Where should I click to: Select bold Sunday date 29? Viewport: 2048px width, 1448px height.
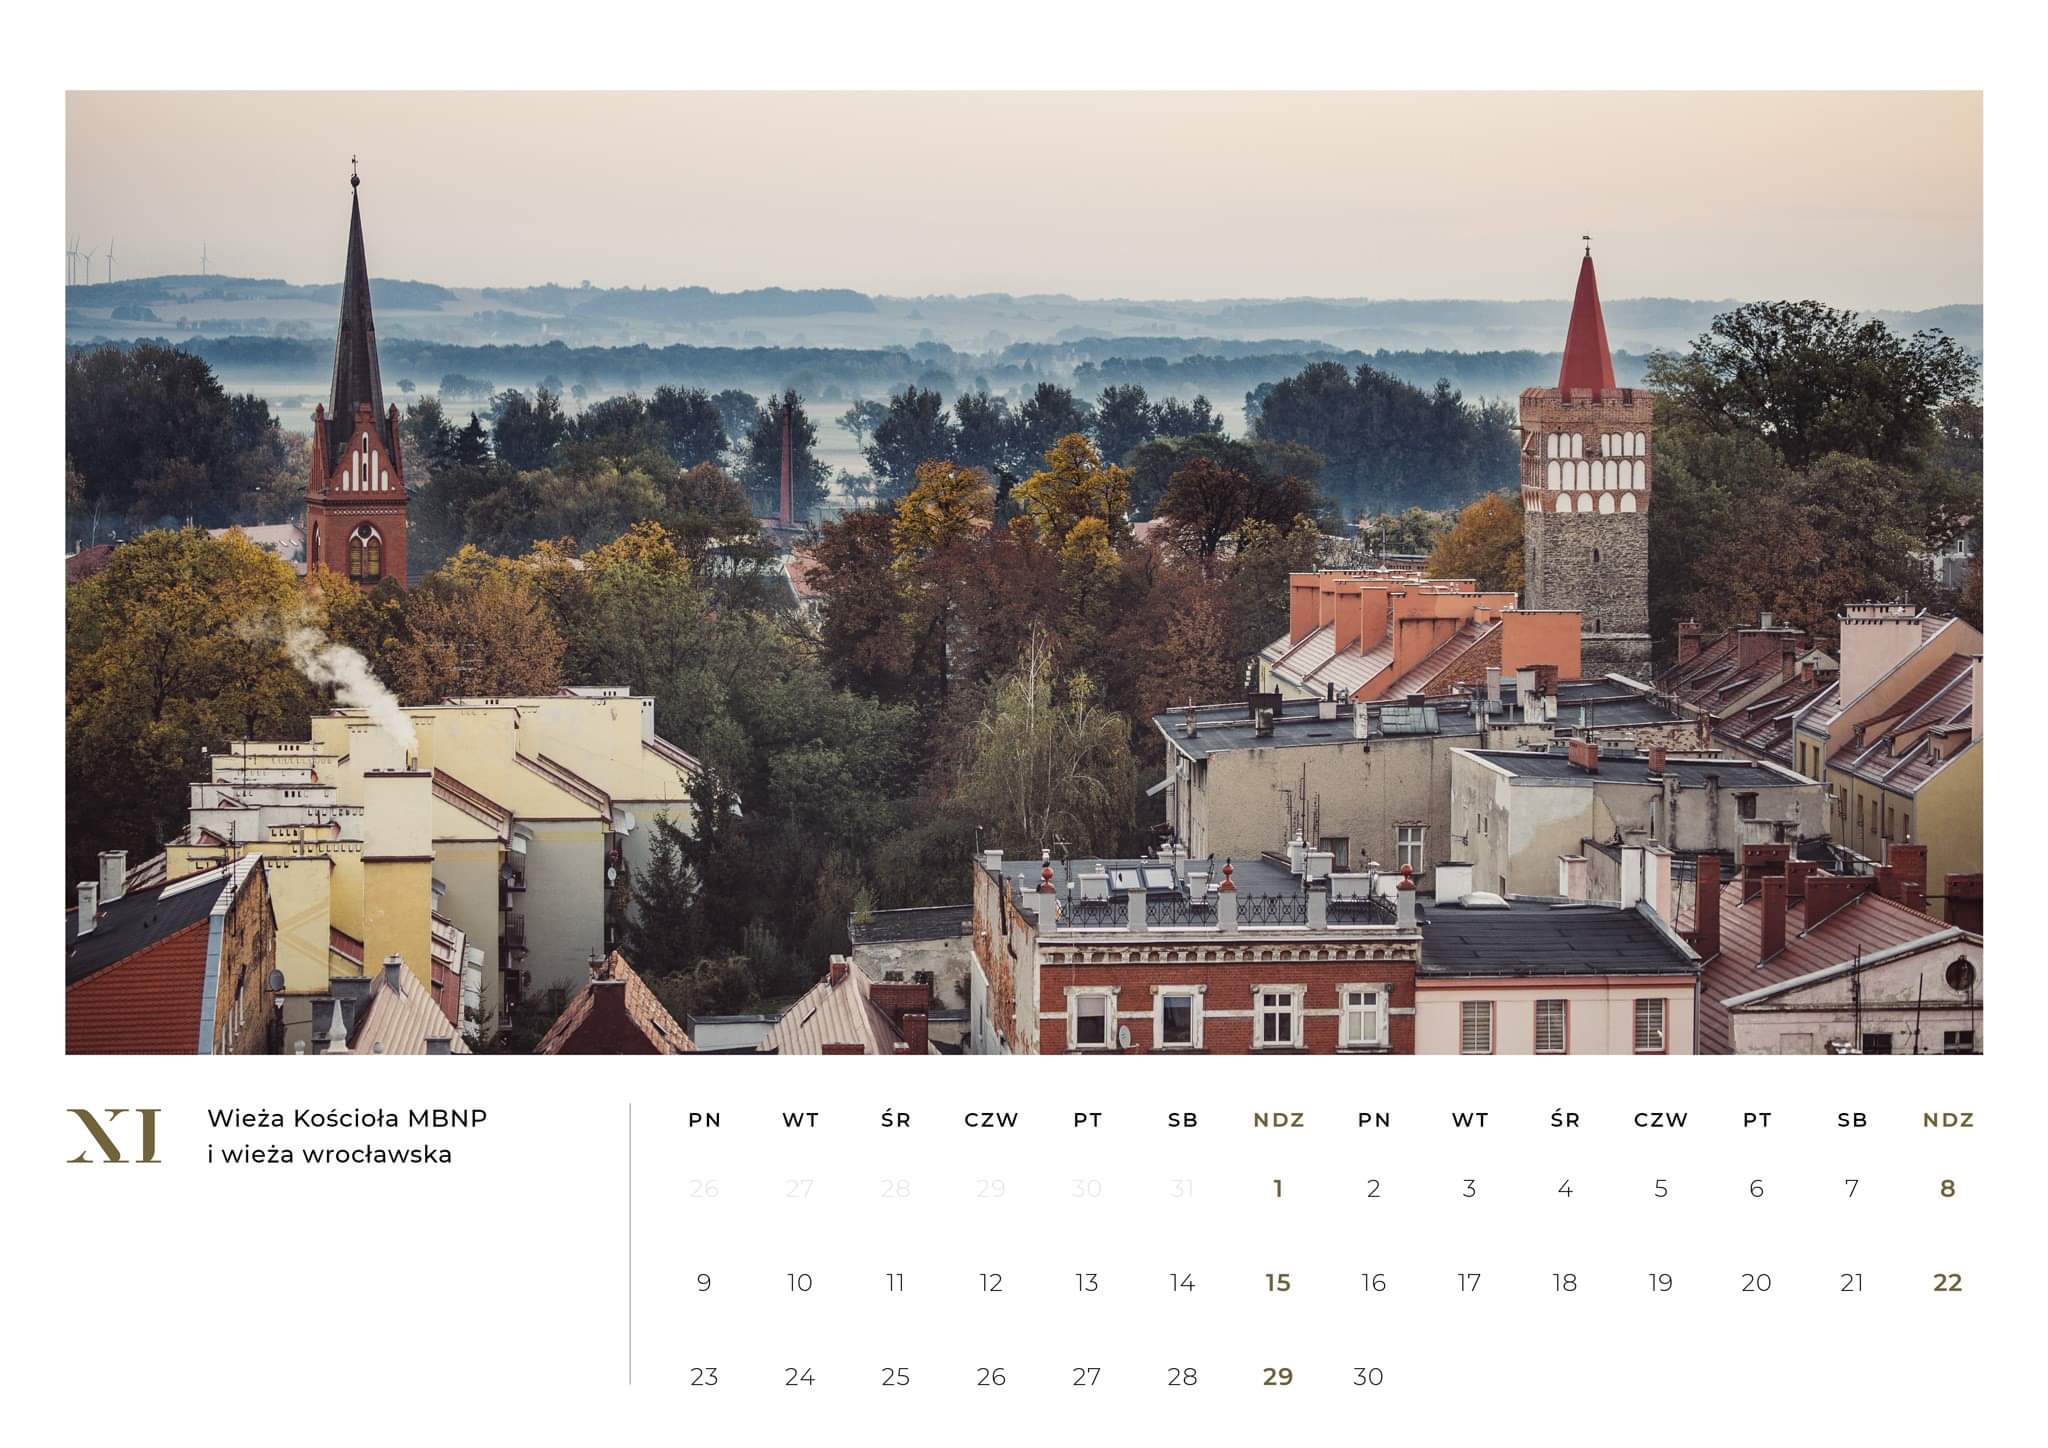1278,1377
